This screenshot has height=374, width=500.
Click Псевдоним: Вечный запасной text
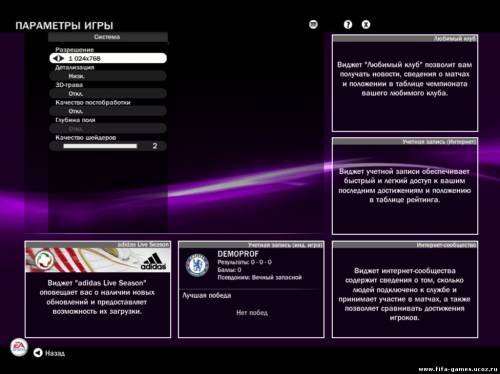[260, 277]
